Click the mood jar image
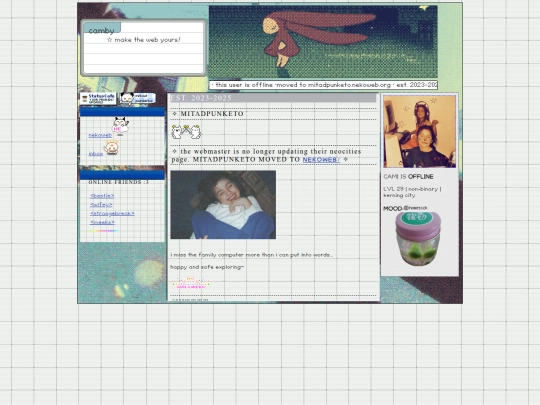540x405 pixels. [x=418, y=239]
